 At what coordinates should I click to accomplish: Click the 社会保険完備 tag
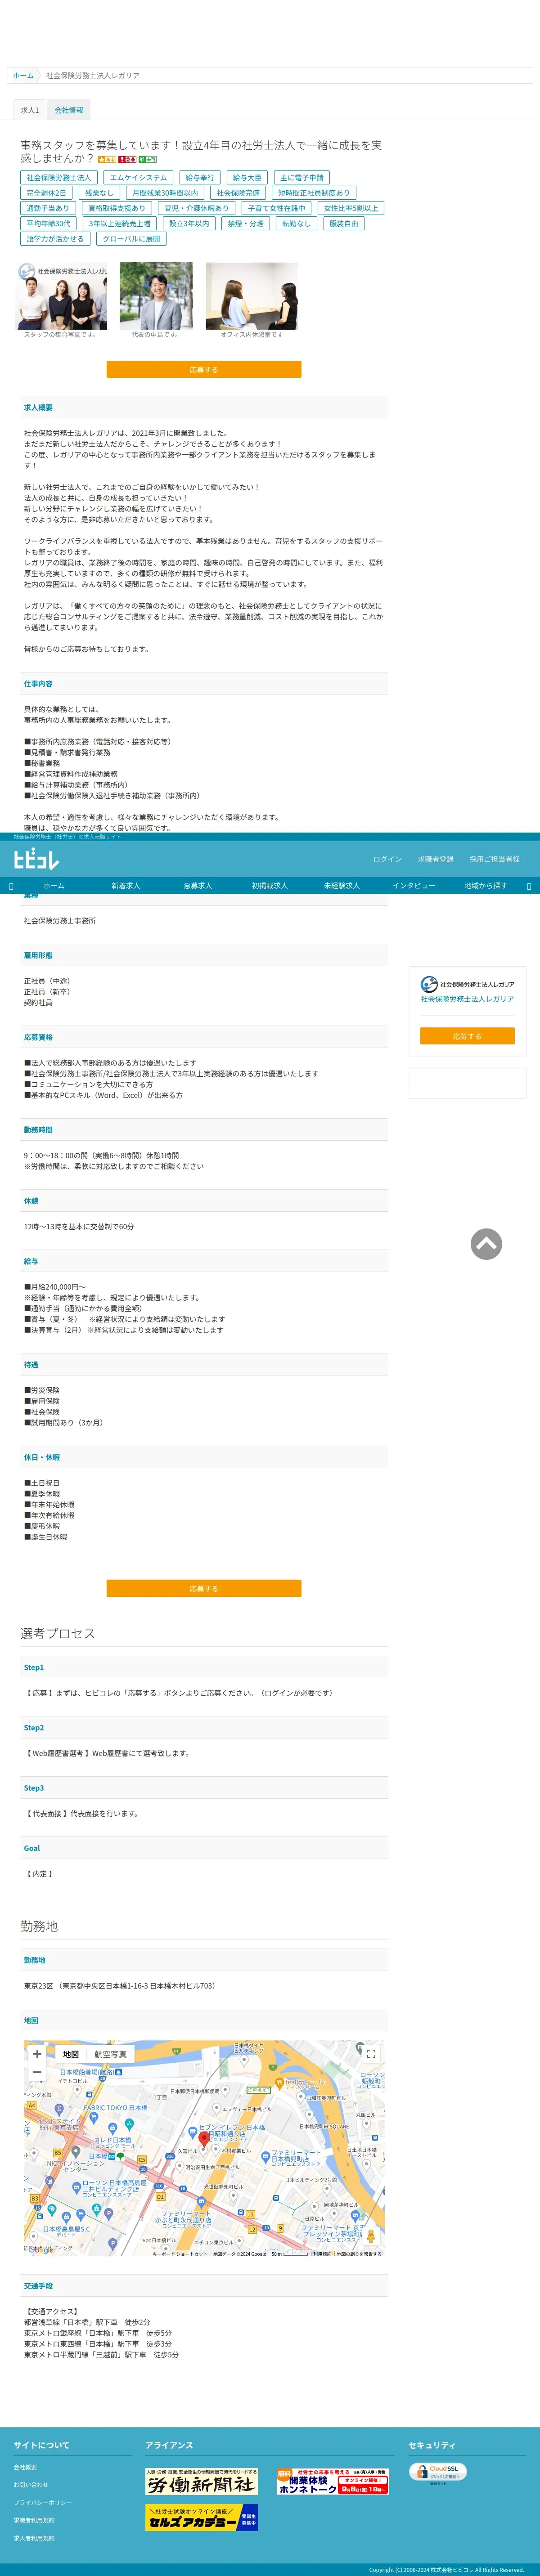(238, 193)
